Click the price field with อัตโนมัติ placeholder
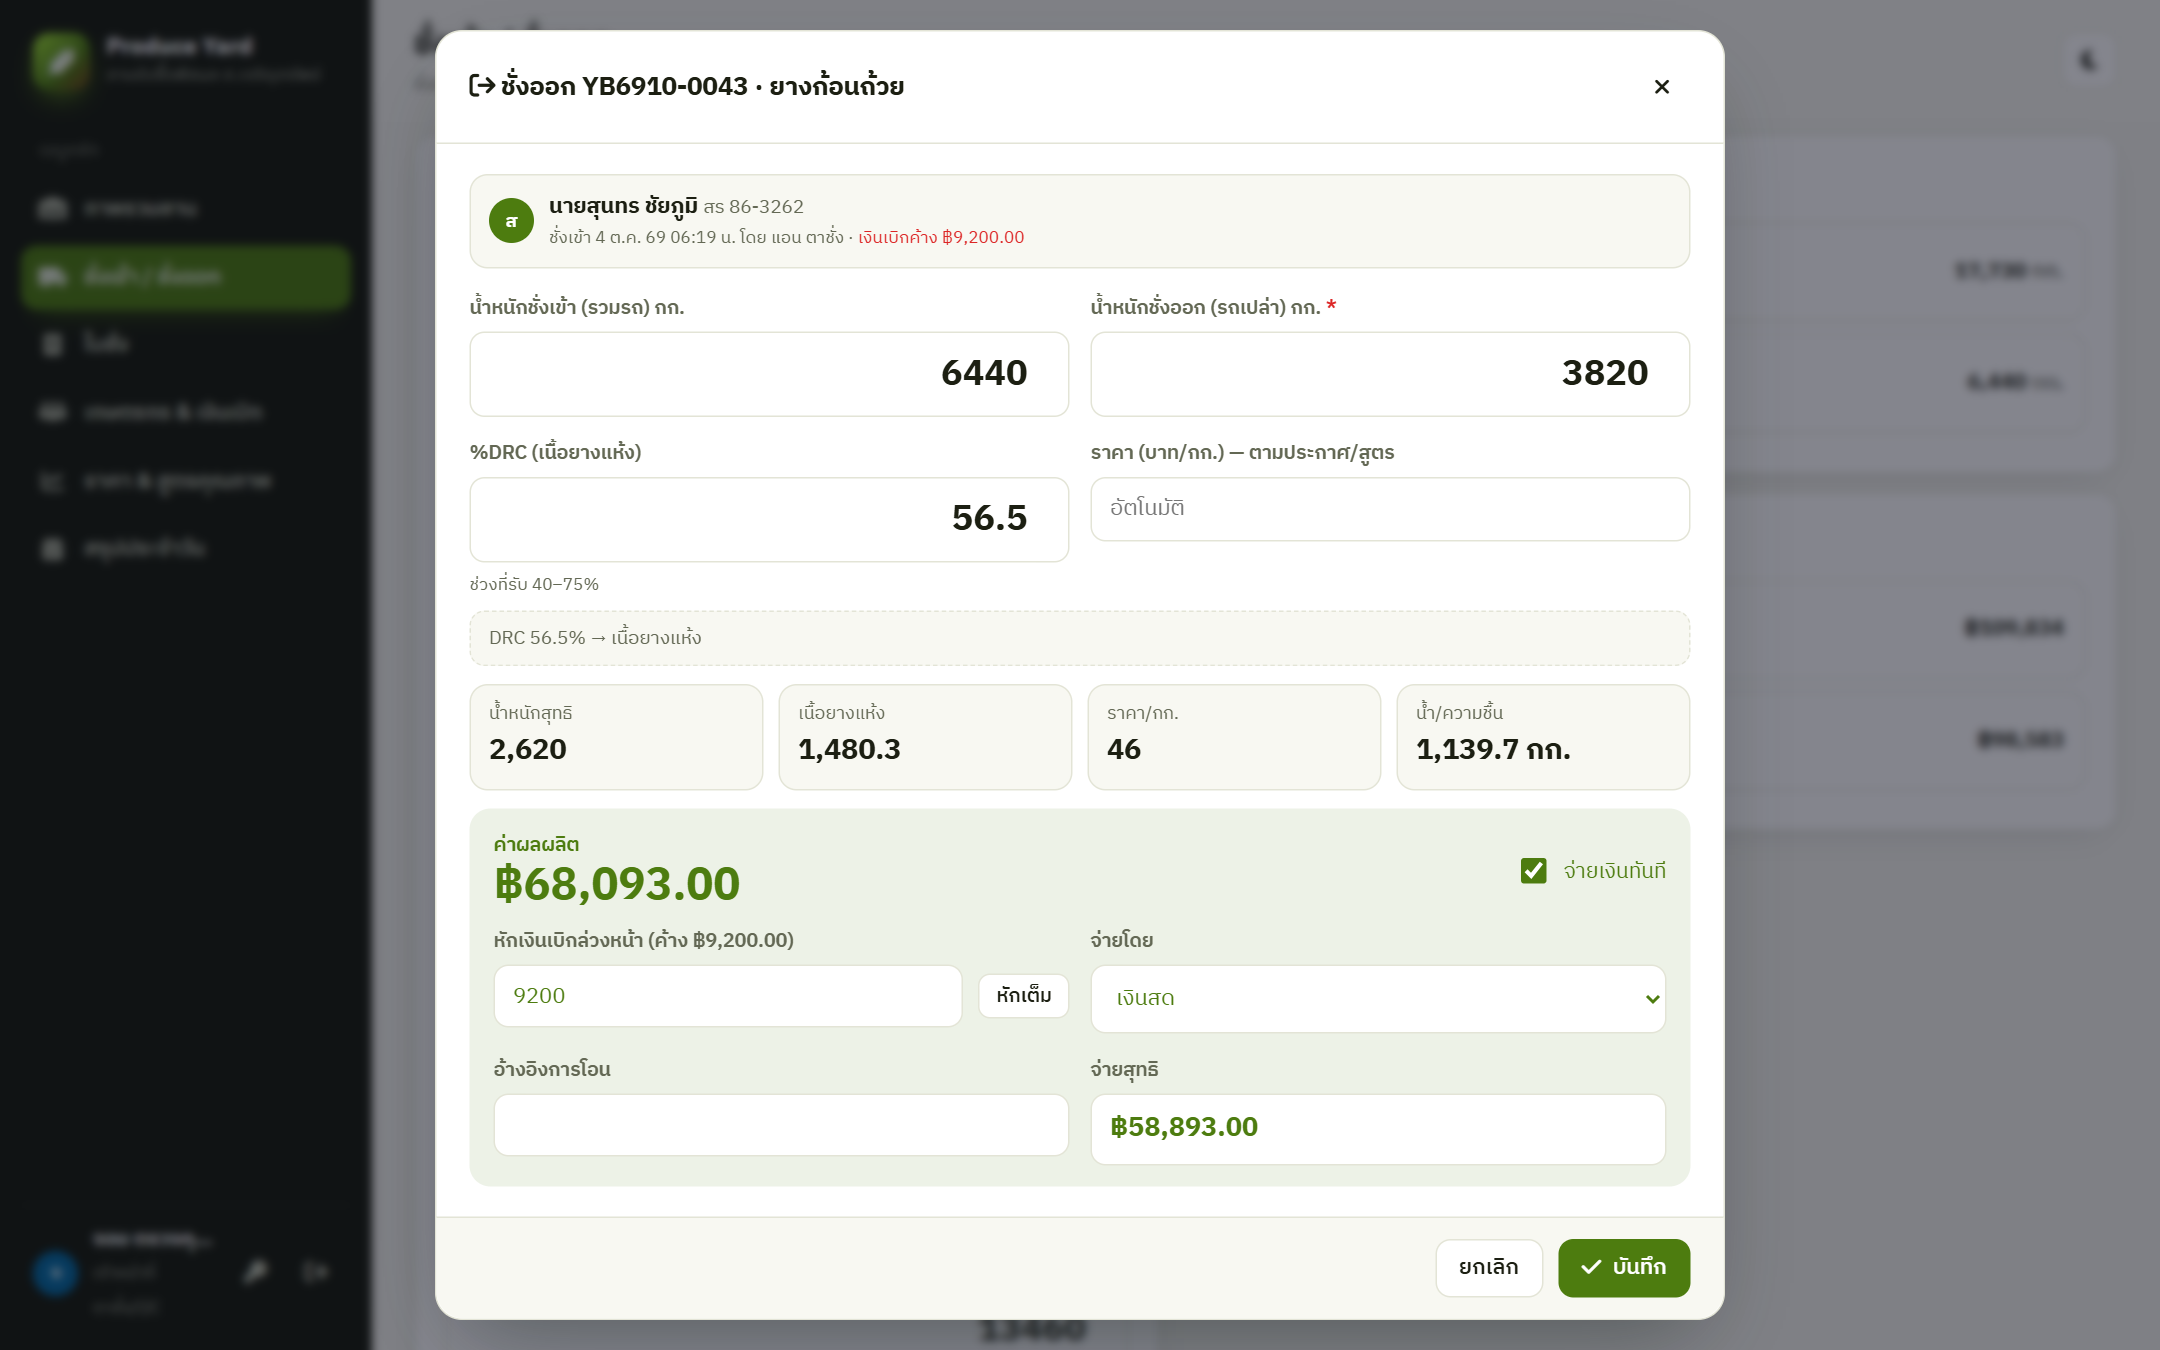The height and width of the screenshot is (1350, 2160). [x=1390, y=509]
